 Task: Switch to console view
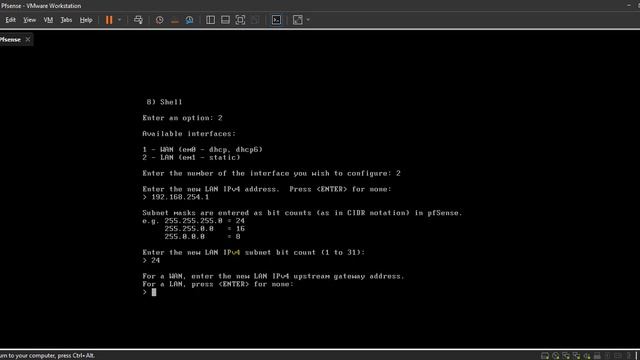tap(276, 20)
